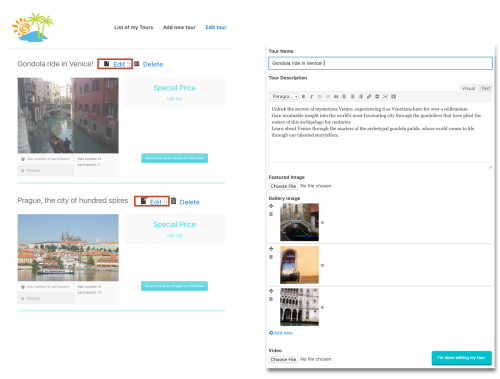Viewport: 500px width, 379px height.
Task: Click move handle of second gallery image
Action: [x=271, y=249]
